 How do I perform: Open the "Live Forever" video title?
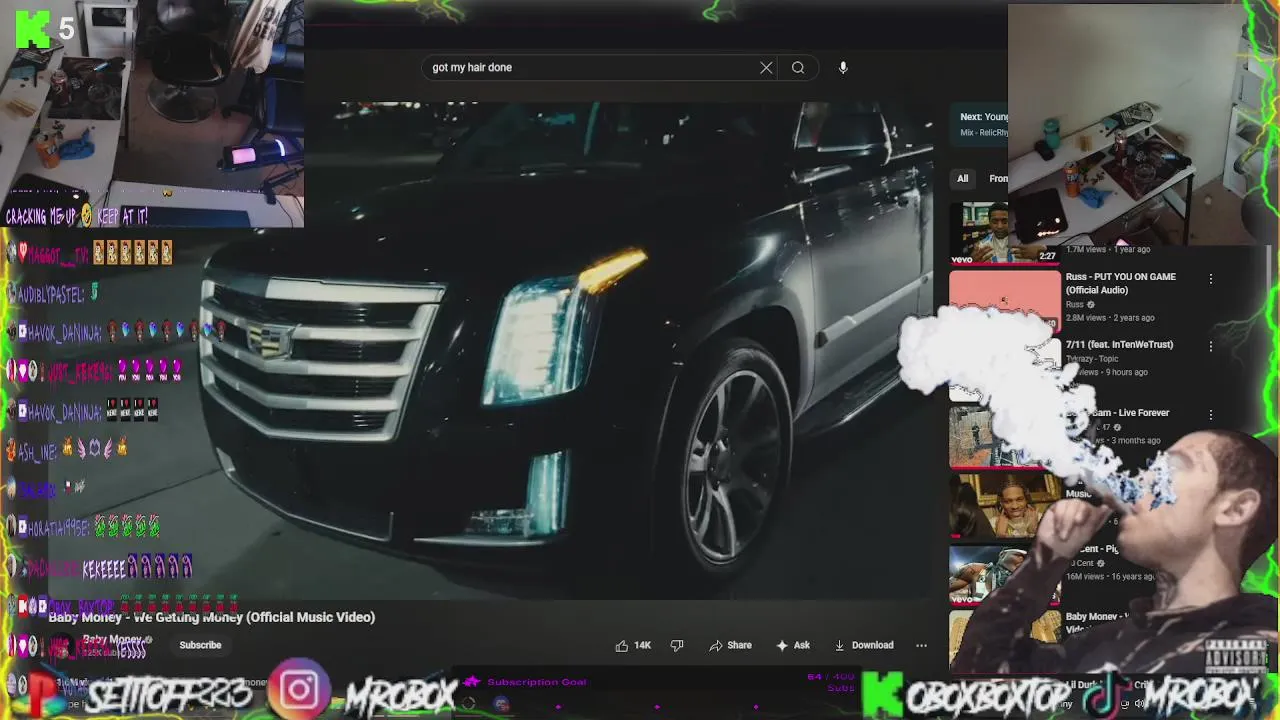point(1120,412)
